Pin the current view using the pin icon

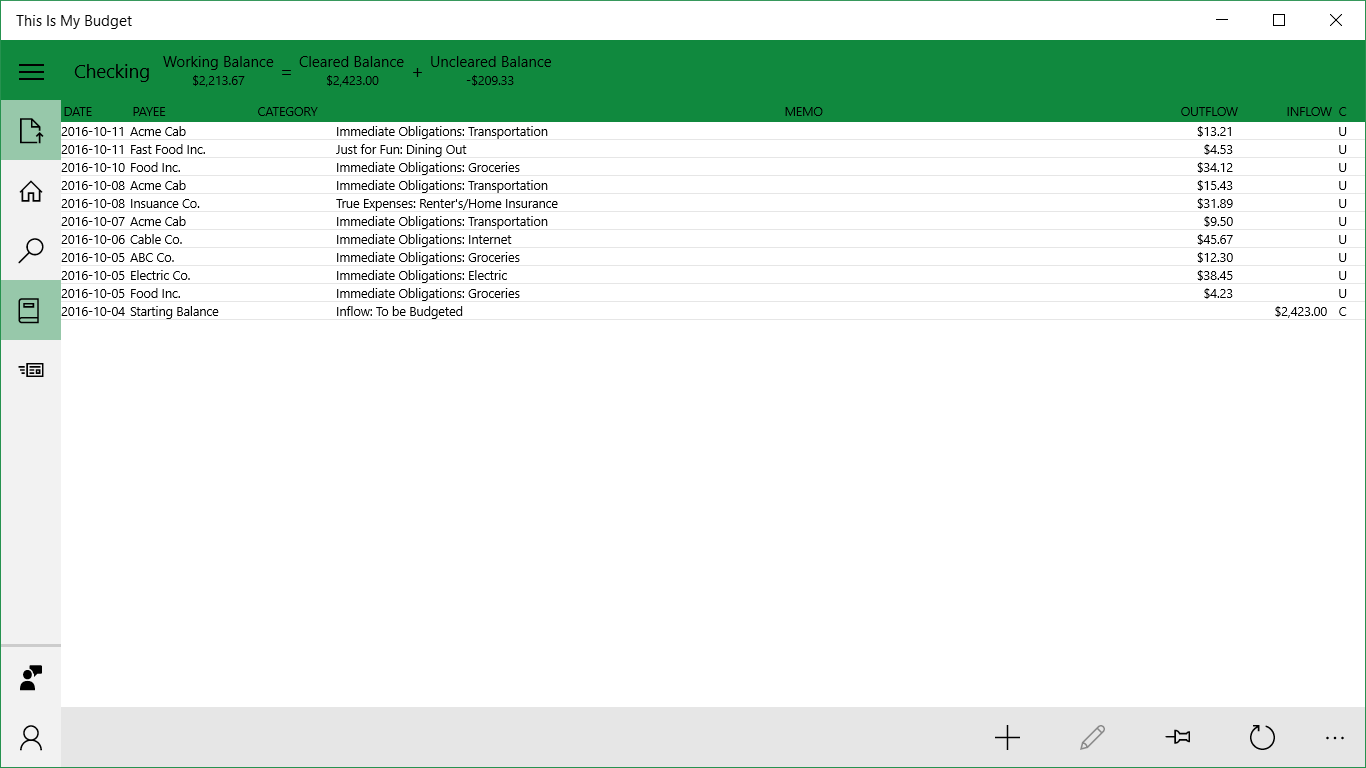[x=1177, y=737]
